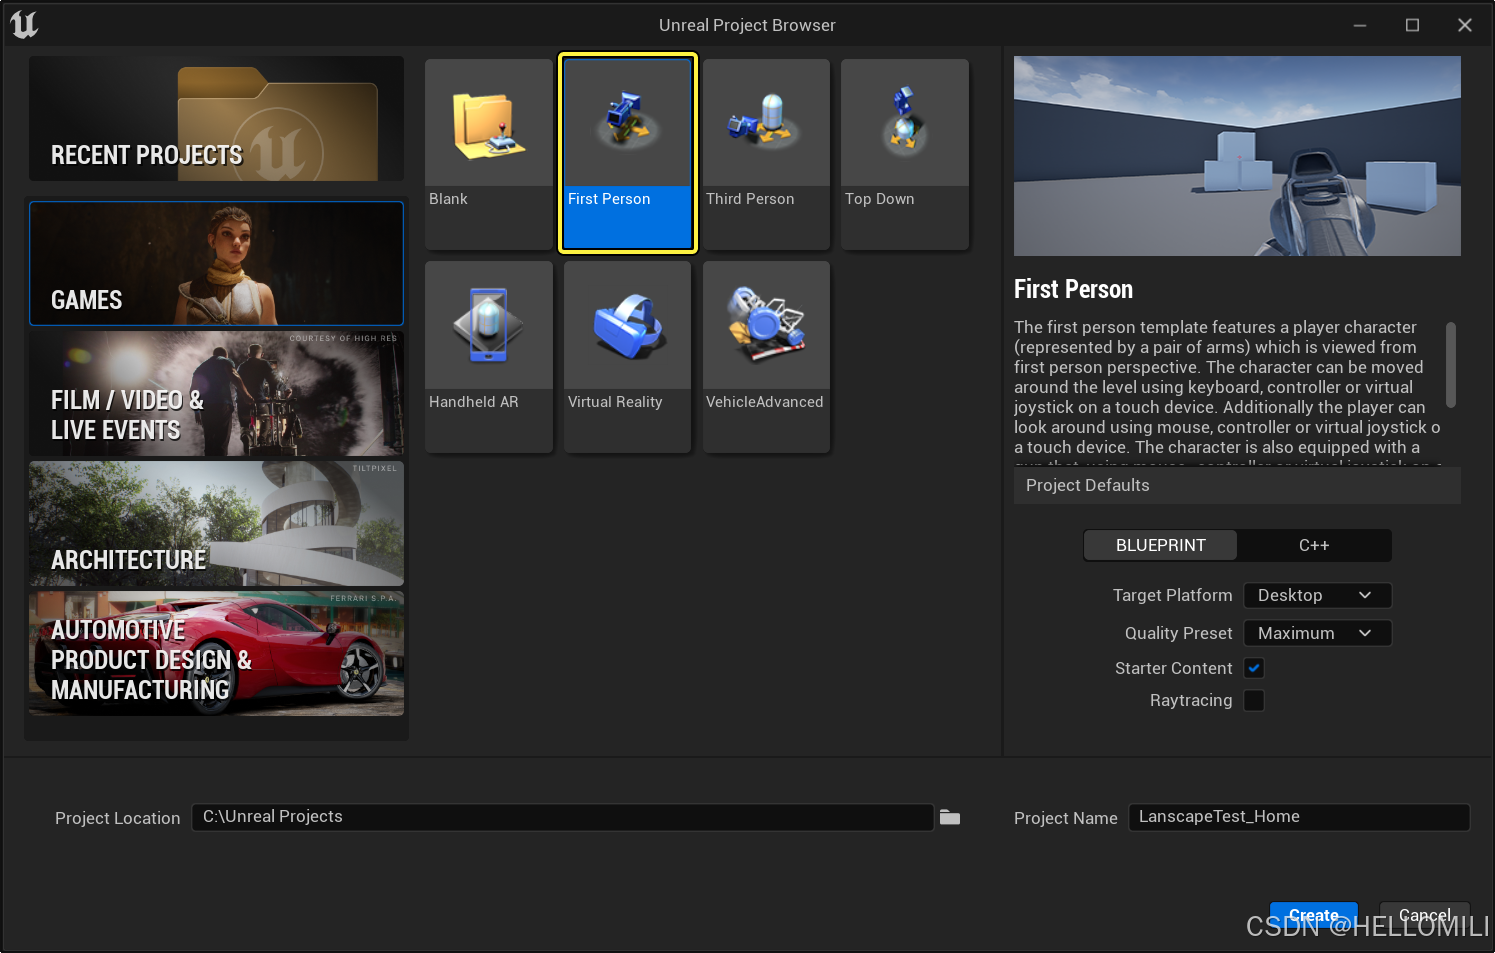Open the Quality Preset dropdown
This screenshot has height=953, width=1495.
tap(1317, 633)
